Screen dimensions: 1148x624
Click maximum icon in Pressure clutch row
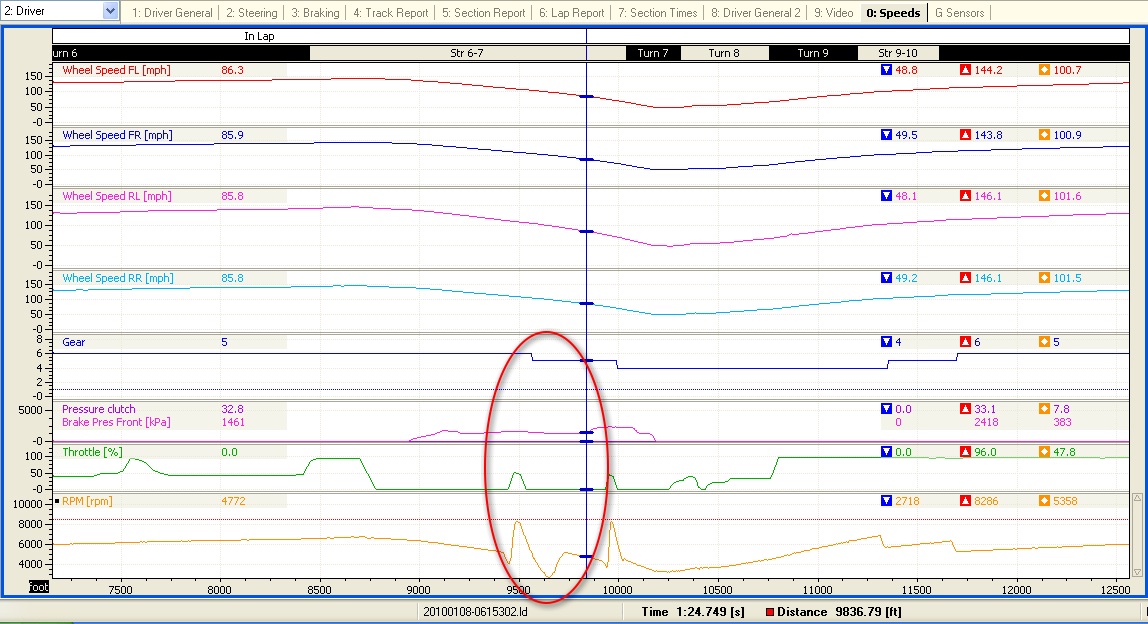(x=965, y=409)
